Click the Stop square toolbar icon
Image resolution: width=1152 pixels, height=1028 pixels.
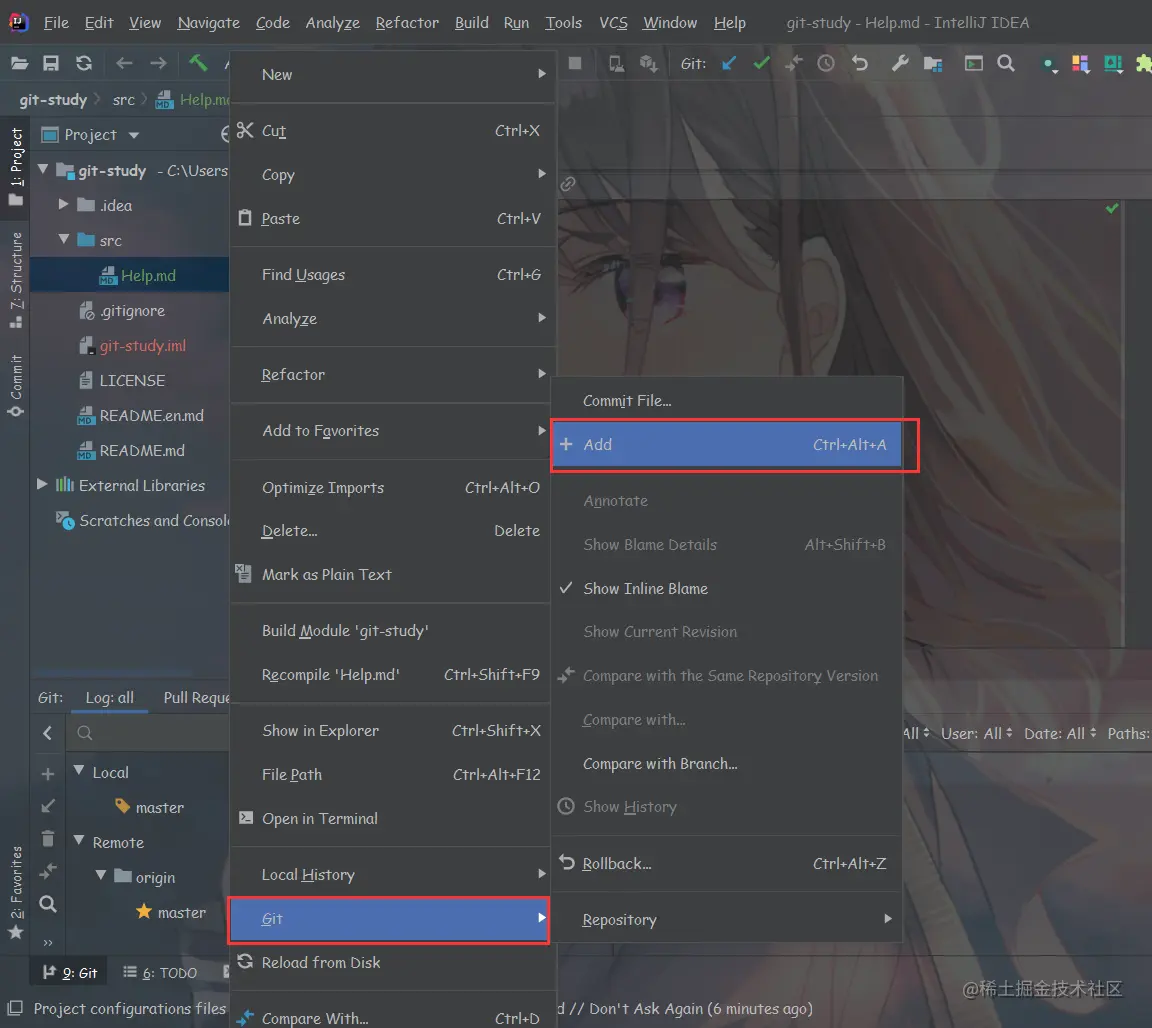point(575,64)
